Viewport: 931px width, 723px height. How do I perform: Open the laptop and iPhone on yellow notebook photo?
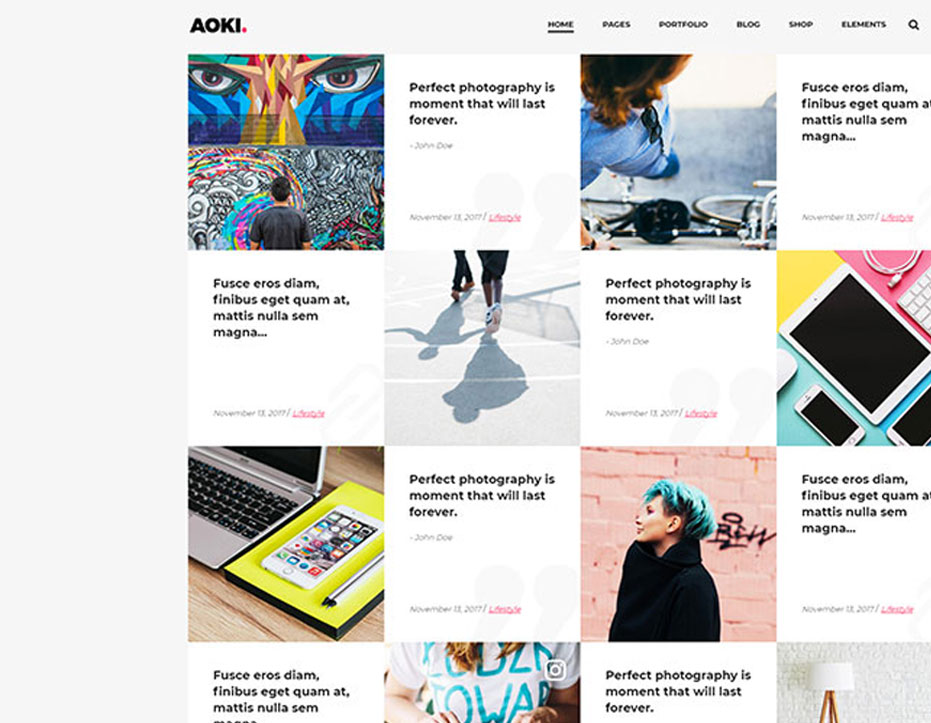pos(286,544)
